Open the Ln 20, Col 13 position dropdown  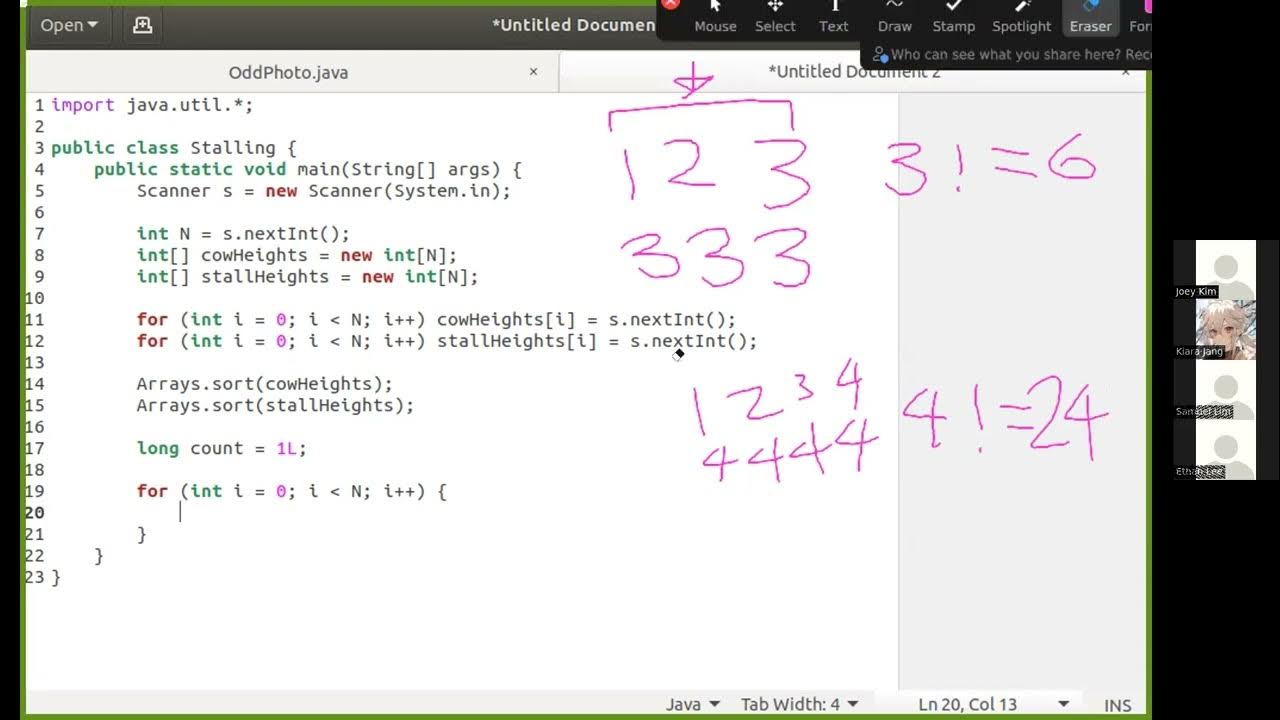pos(992,704)
